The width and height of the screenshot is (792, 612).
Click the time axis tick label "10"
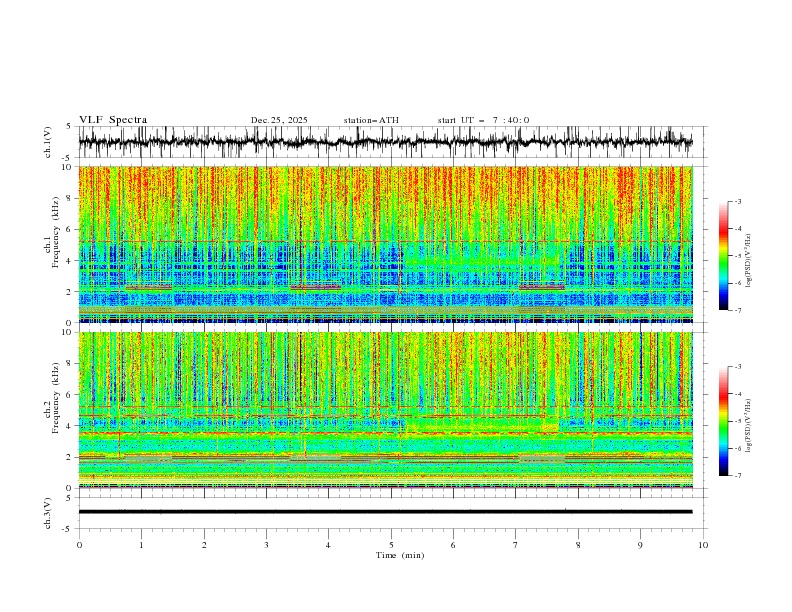[x=703, y=545]
